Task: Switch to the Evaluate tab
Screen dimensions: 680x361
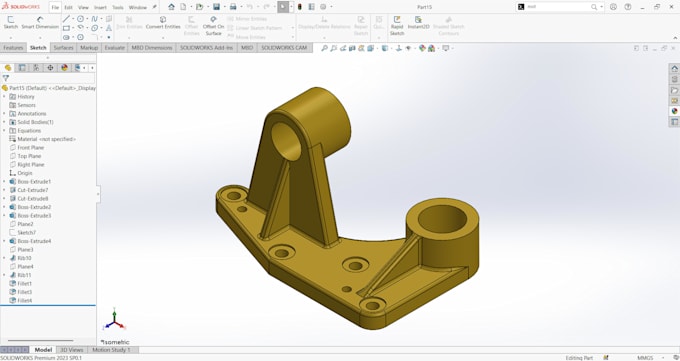Action: [x=114, y=48]
